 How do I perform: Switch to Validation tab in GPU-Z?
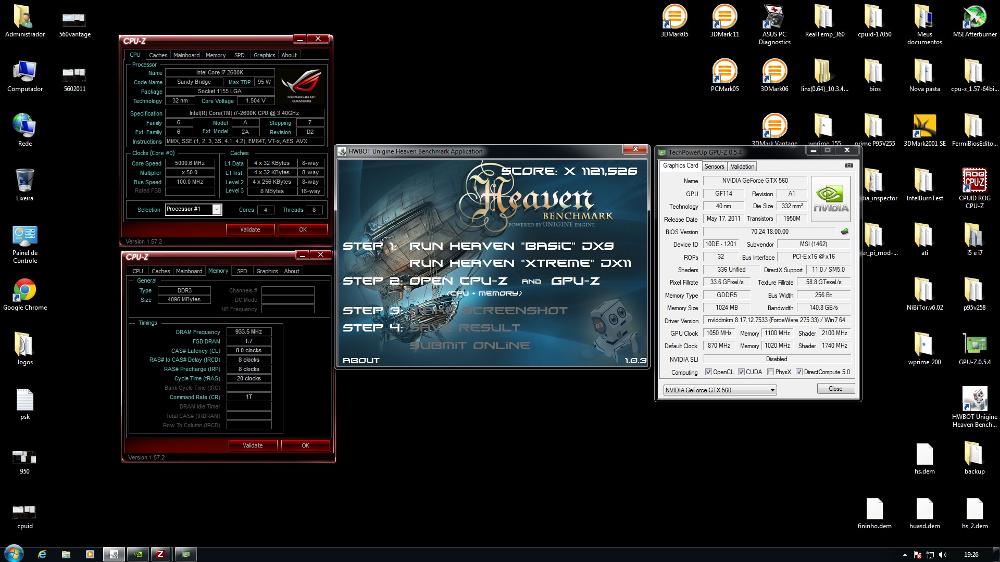(742, 166)
